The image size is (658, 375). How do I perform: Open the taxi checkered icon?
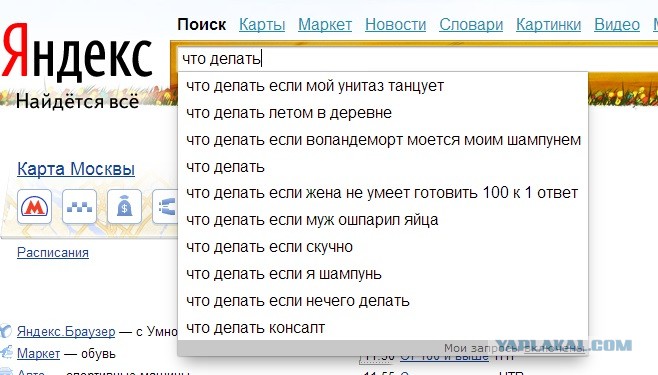click(x=79, y=206)
